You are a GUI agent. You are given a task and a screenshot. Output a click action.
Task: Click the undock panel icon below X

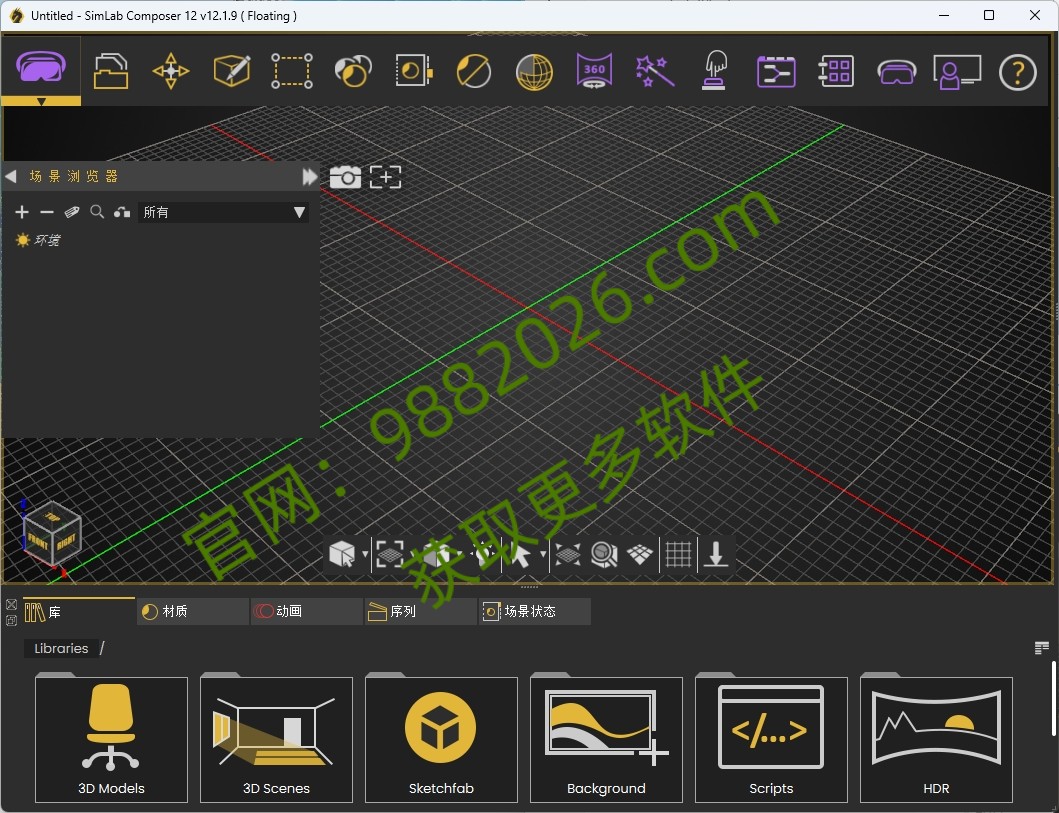[x=11, y=620]
